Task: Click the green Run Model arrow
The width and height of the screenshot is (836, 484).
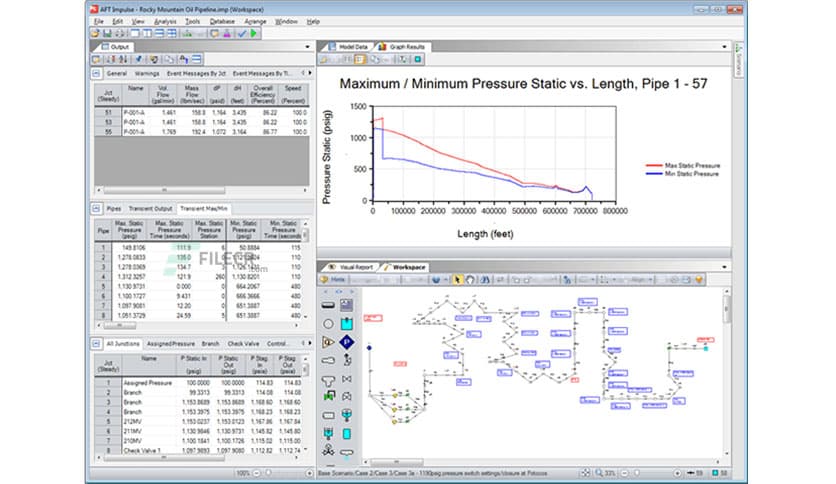Action: click(x=254, y=33)
